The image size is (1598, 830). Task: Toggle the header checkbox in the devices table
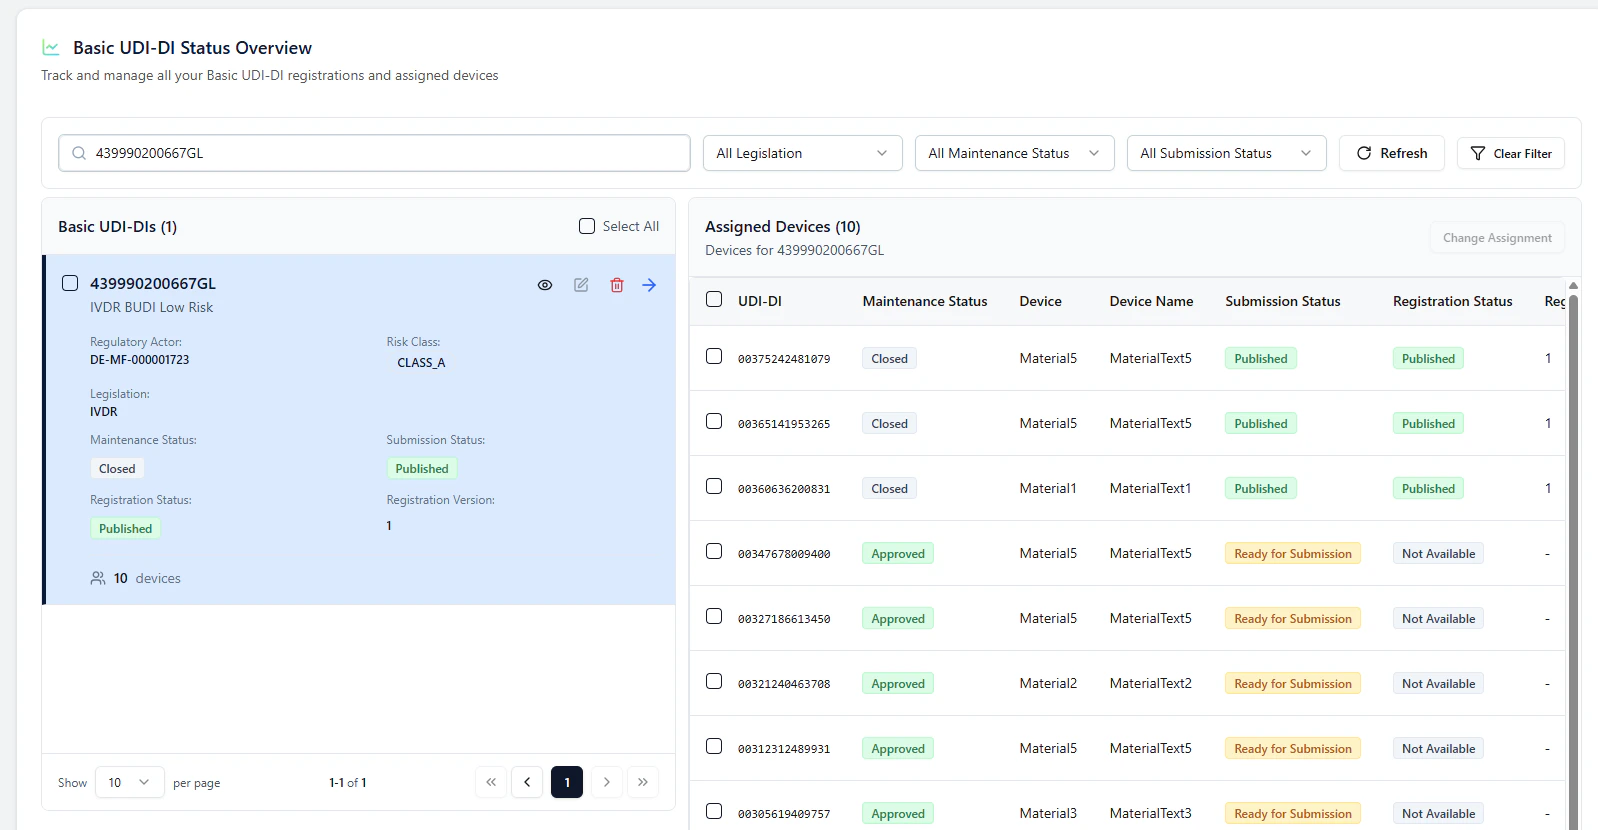point(714,299)
